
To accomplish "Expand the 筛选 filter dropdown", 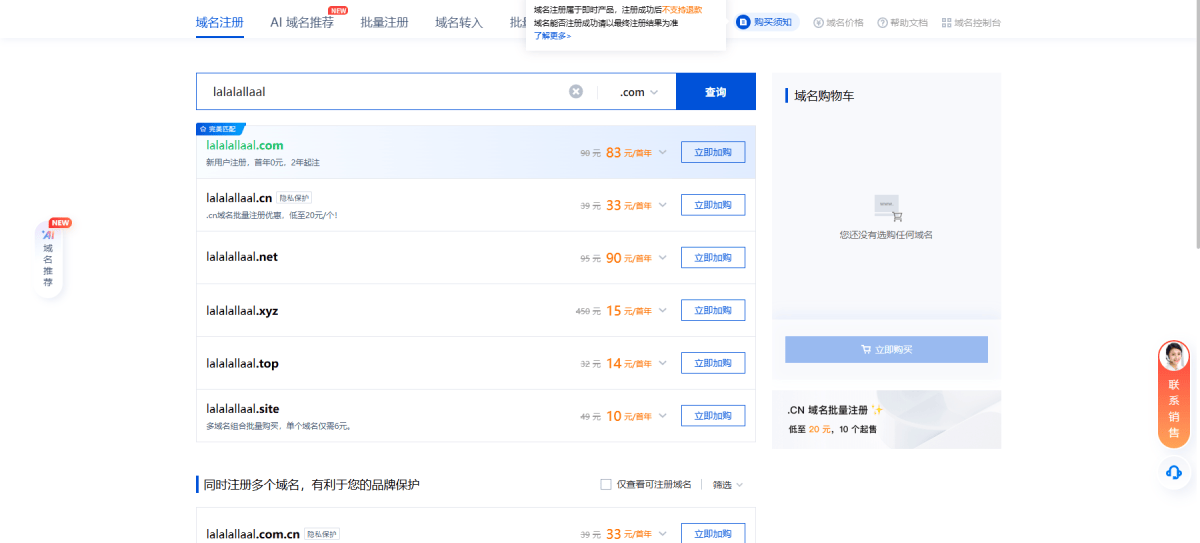I will pyautogui.click(x=728, y=485).
